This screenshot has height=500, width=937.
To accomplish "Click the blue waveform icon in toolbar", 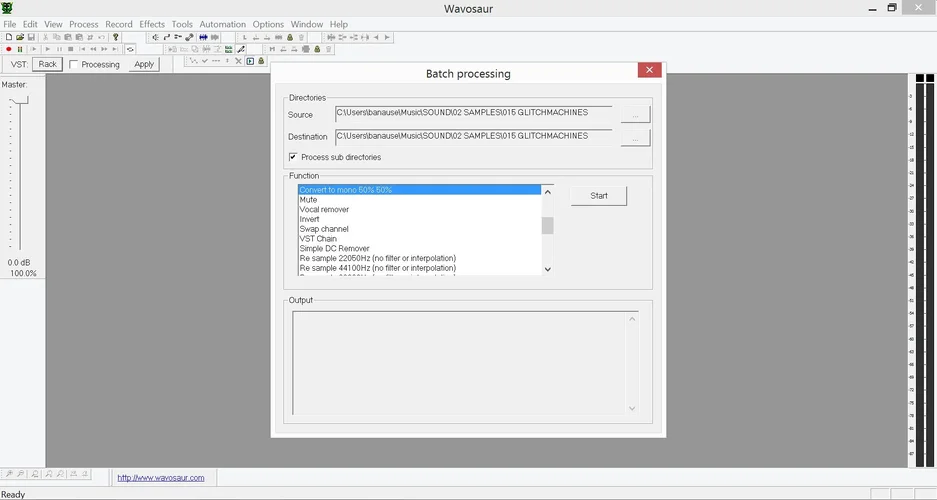I will [203, 37].
